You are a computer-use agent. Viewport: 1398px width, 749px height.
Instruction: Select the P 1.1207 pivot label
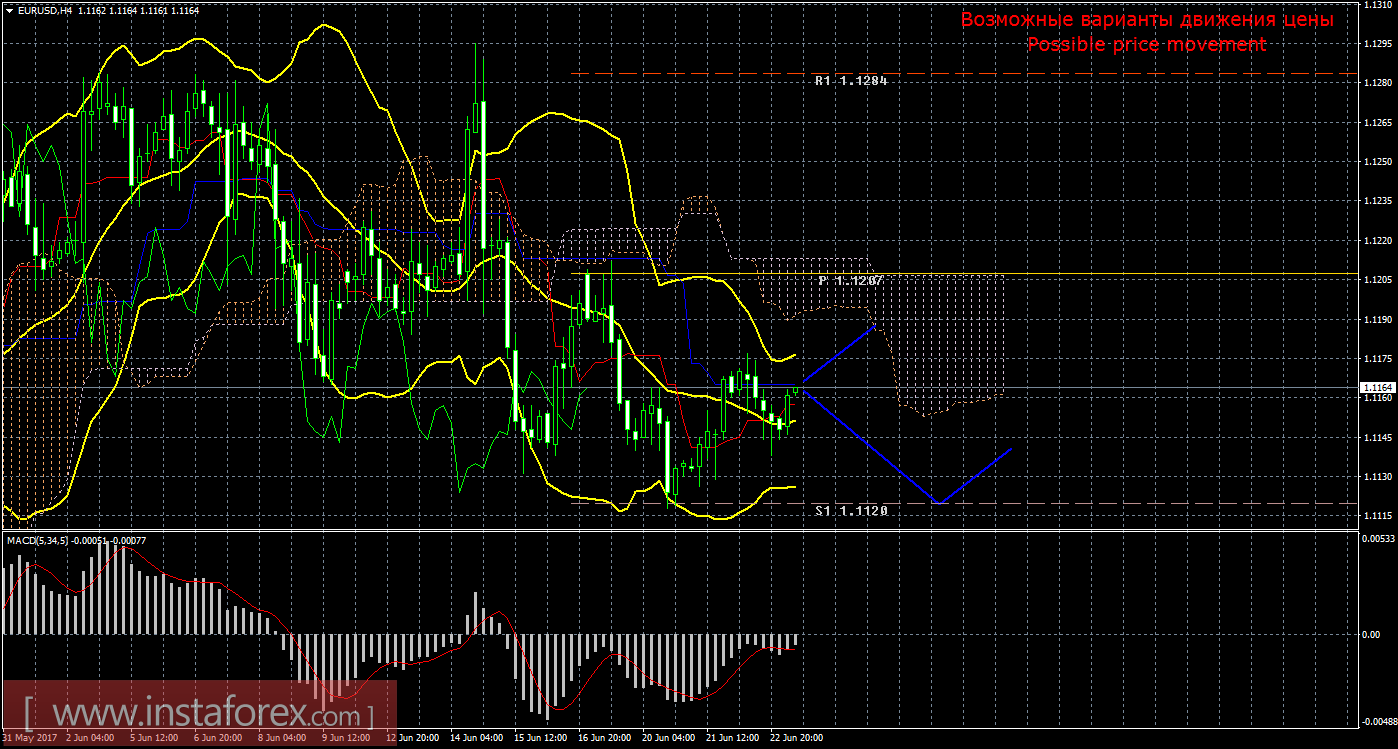coord(850,281)
